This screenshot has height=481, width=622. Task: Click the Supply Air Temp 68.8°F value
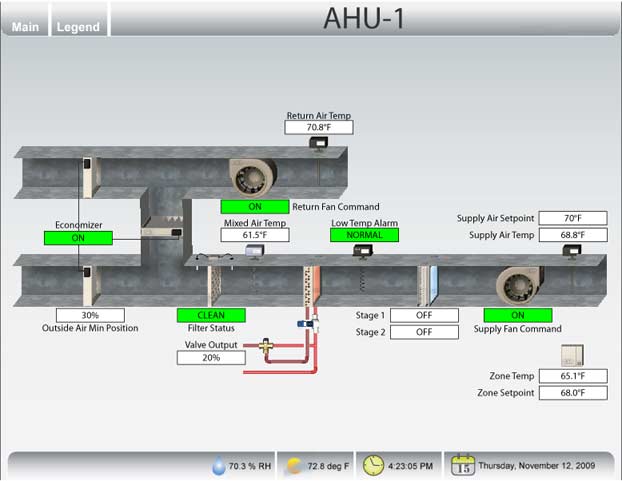tap(573, 235)
